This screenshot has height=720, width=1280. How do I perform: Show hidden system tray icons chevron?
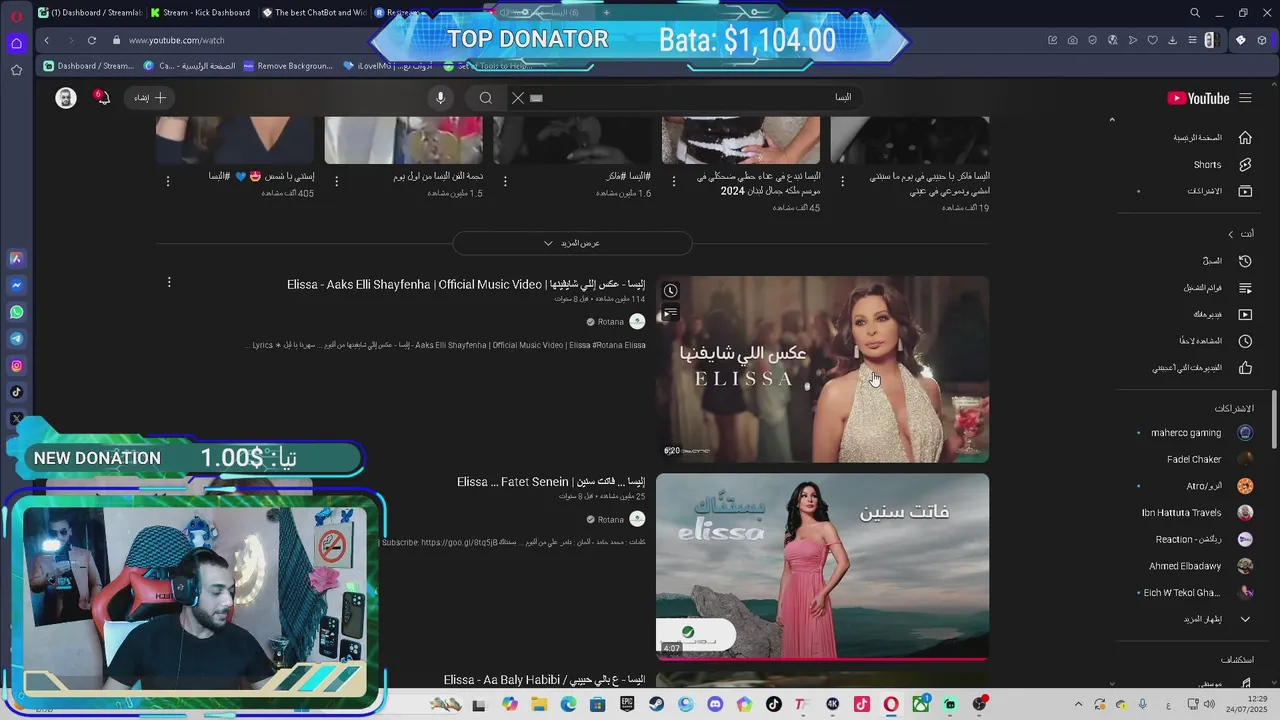(1078, 705)
